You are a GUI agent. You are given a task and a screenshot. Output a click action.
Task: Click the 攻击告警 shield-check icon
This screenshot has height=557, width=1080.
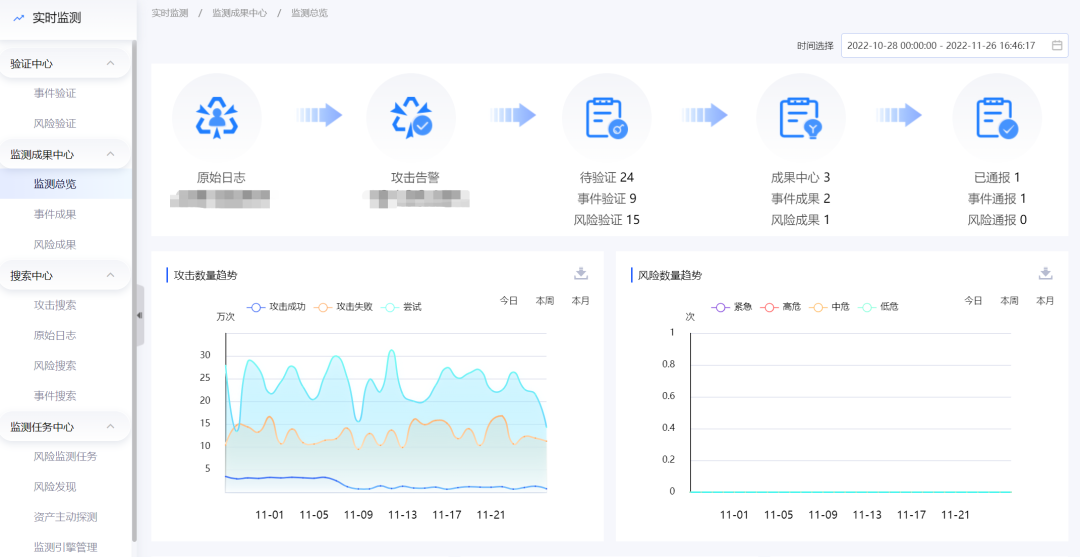click(411, 117)
